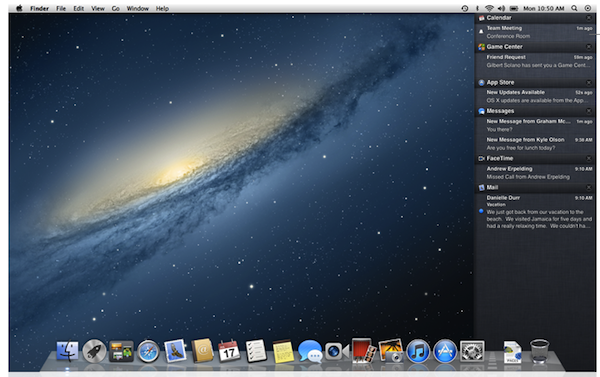This screenshot has height=377, width=600.
Task: Open Danielle Durr Vacation mail notification
Action: pyautogui.click(x=535, y=212)
